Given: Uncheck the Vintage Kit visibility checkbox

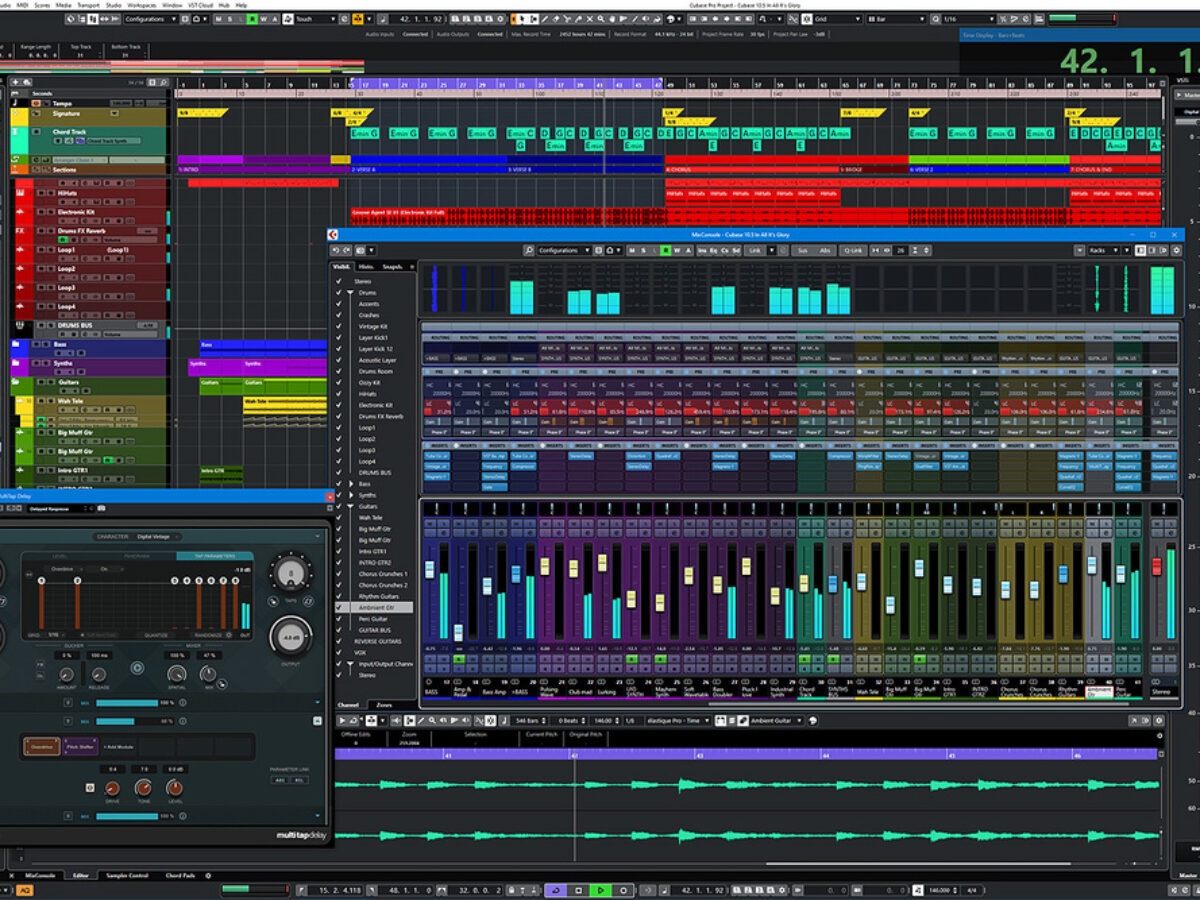Looking at the screenshot, I should pyautogui.click(x=340, y=327).
